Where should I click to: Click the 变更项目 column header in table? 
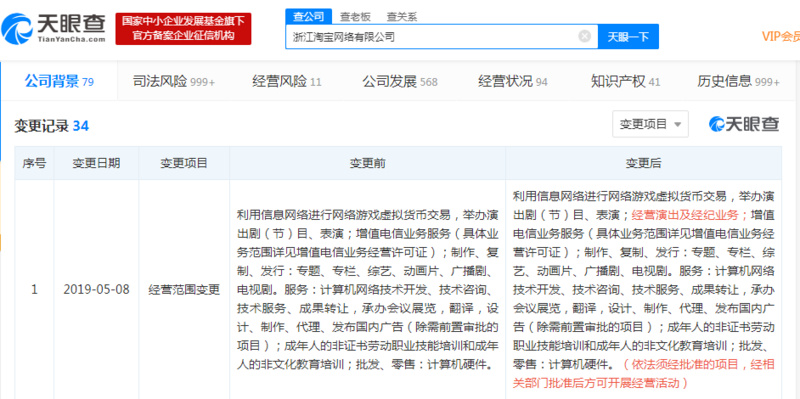pos(184,163)
